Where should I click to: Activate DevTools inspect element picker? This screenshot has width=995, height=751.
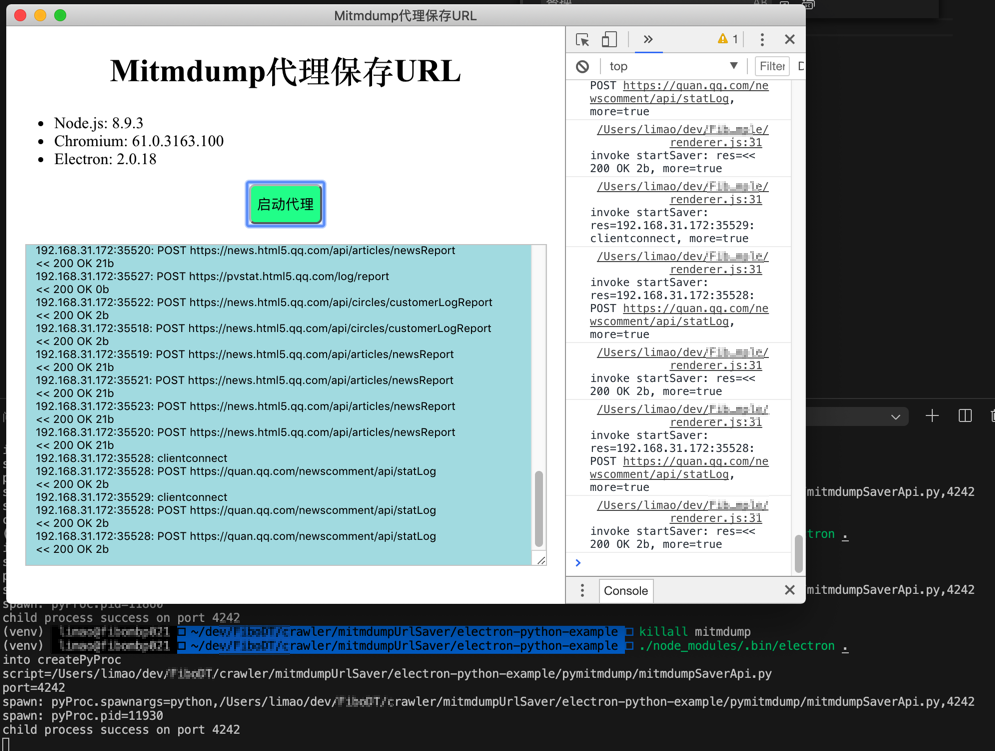coord(583,39)
